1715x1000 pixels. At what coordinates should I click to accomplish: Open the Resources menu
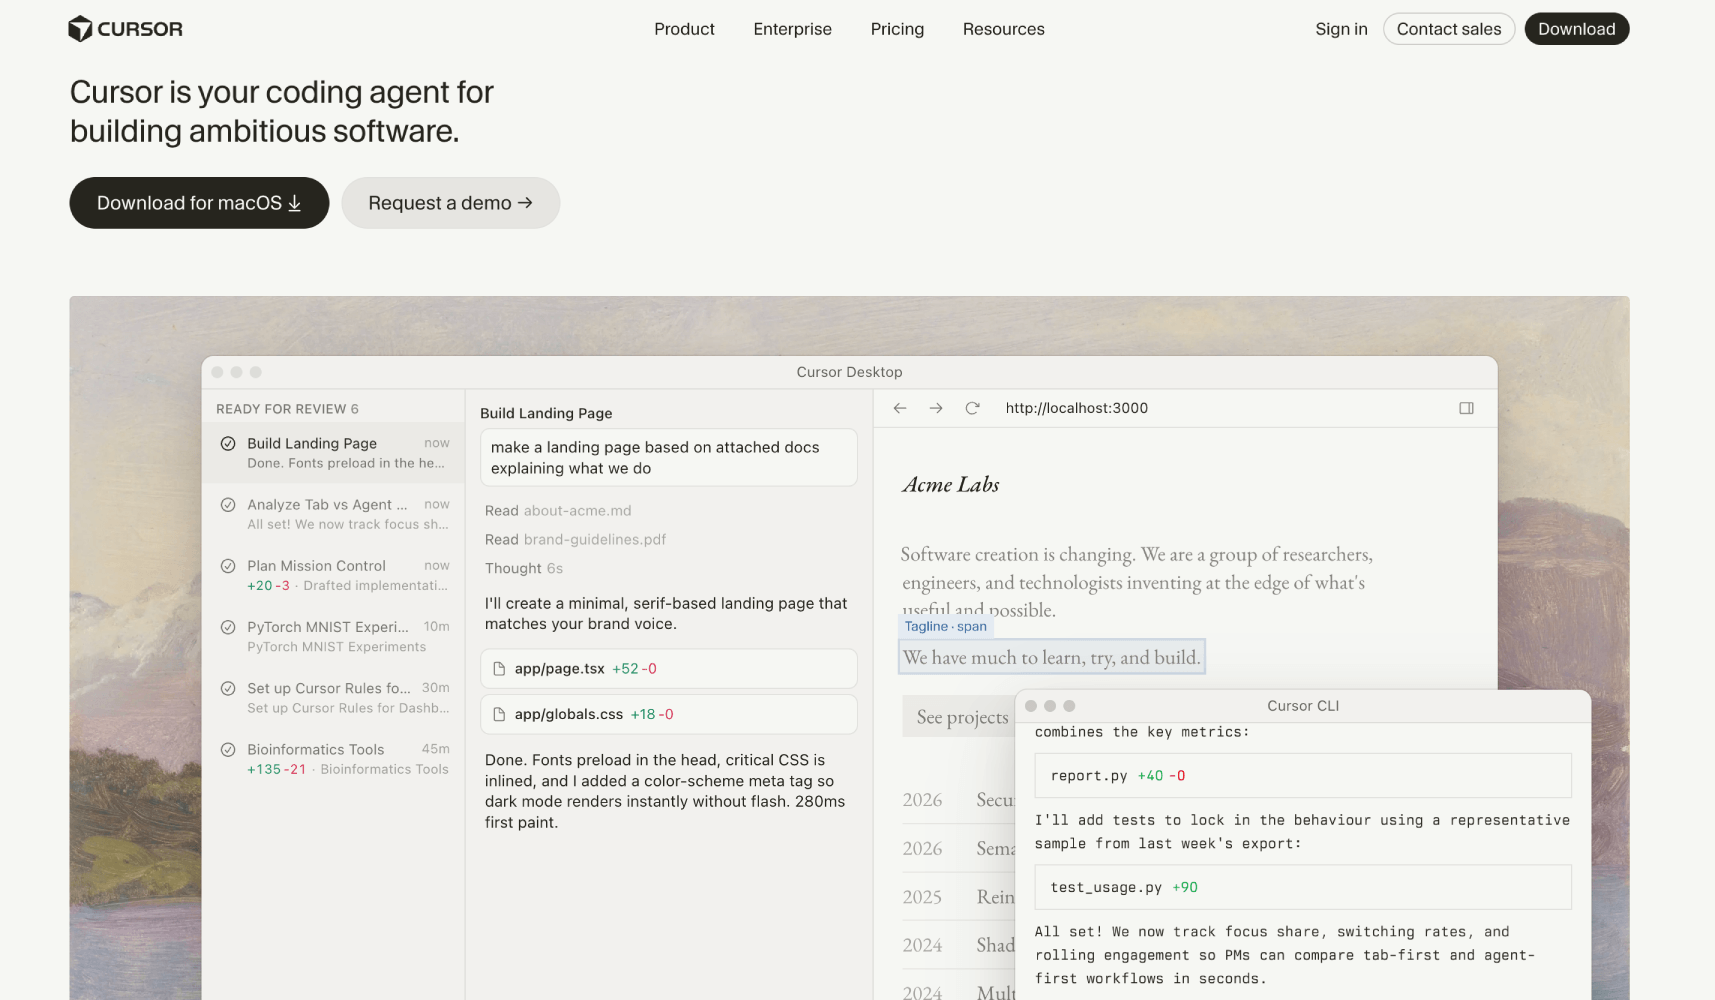[x=1003, y=29]
